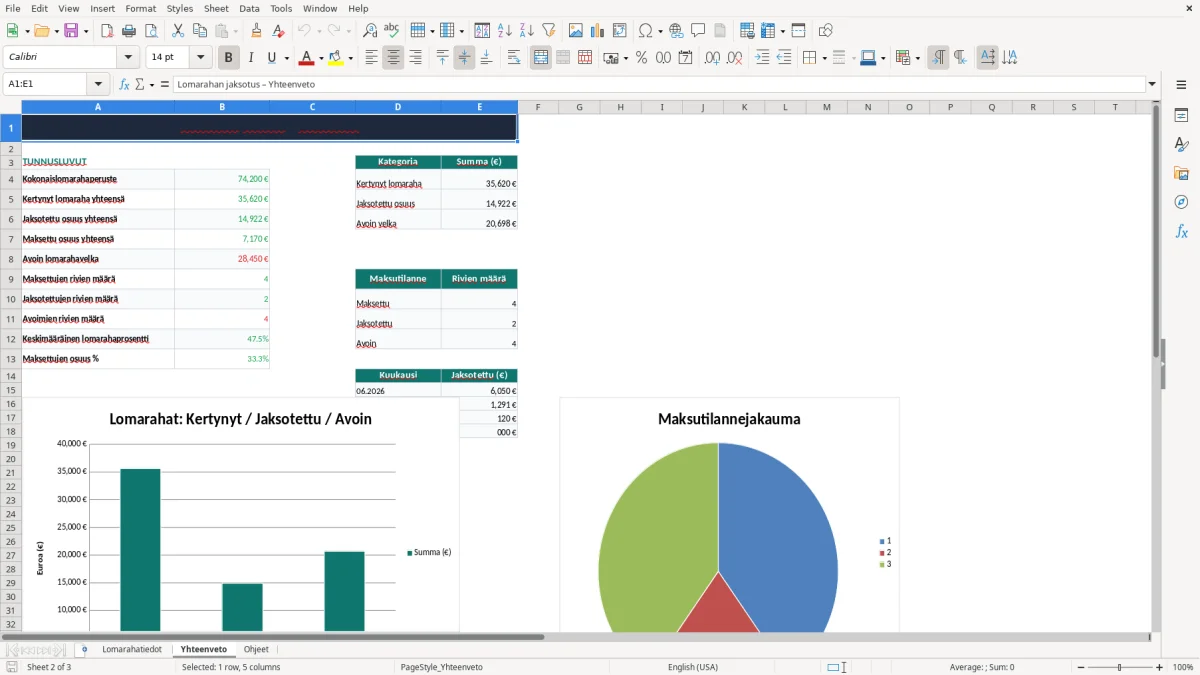Click the Save document icon
This screenshot has height=675, width=1200.
pos(72,31)
